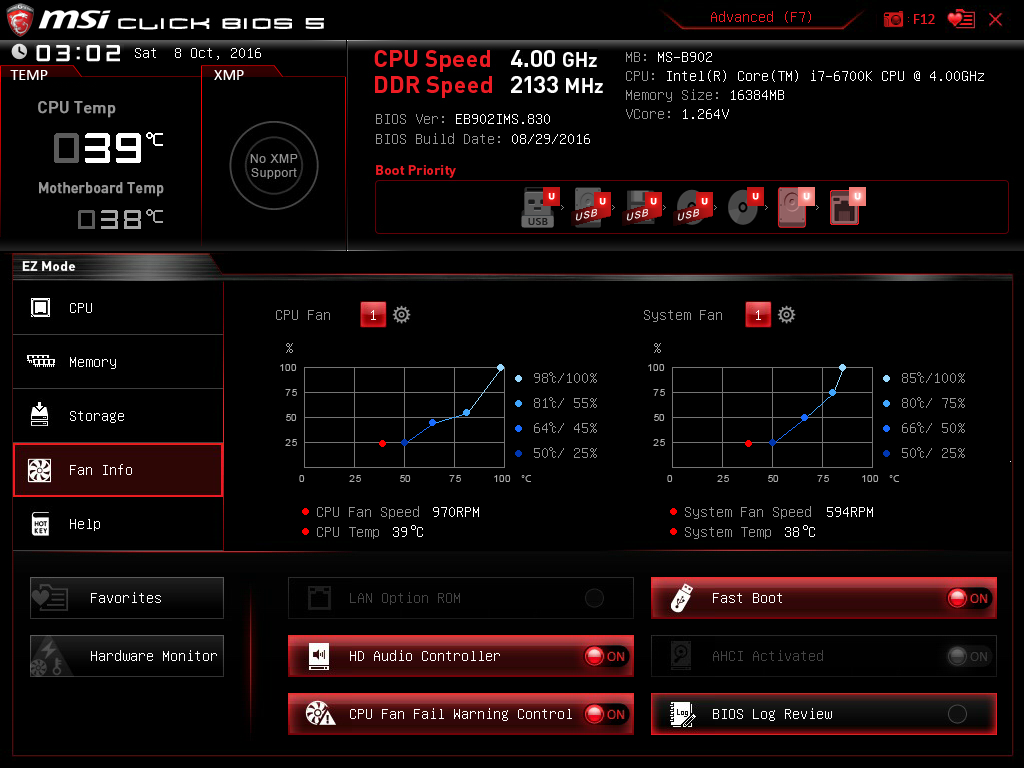Click the date Sat 8 Oct, 2016
Image resolution: width=1024 pixels, height=768 pixels.
[198, 54]
